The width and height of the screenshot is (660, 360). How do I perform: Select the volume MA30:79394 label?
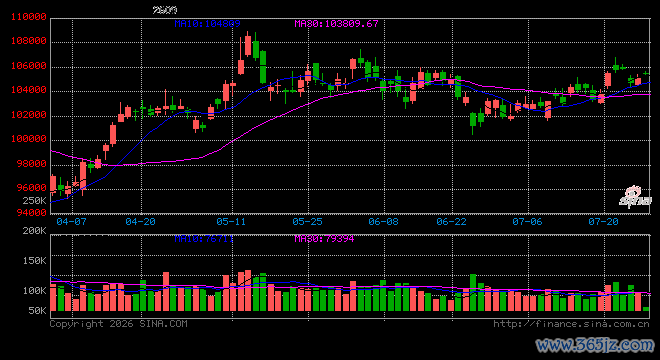point(324,239)
